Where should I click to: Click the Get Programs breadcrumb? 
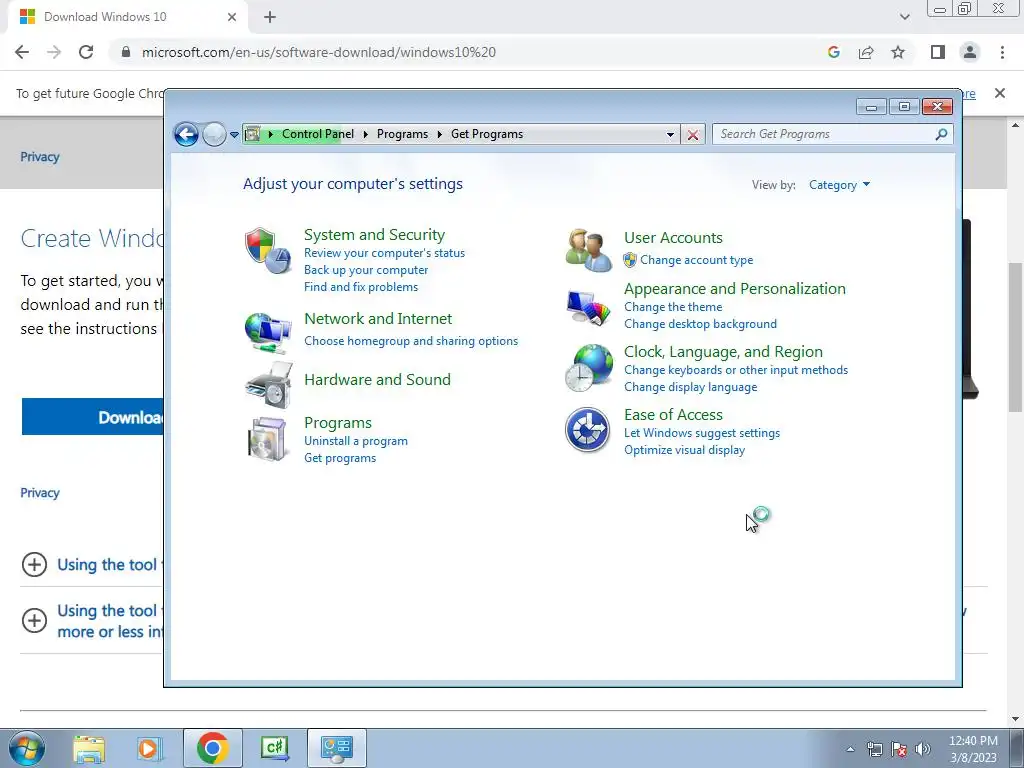487,134
